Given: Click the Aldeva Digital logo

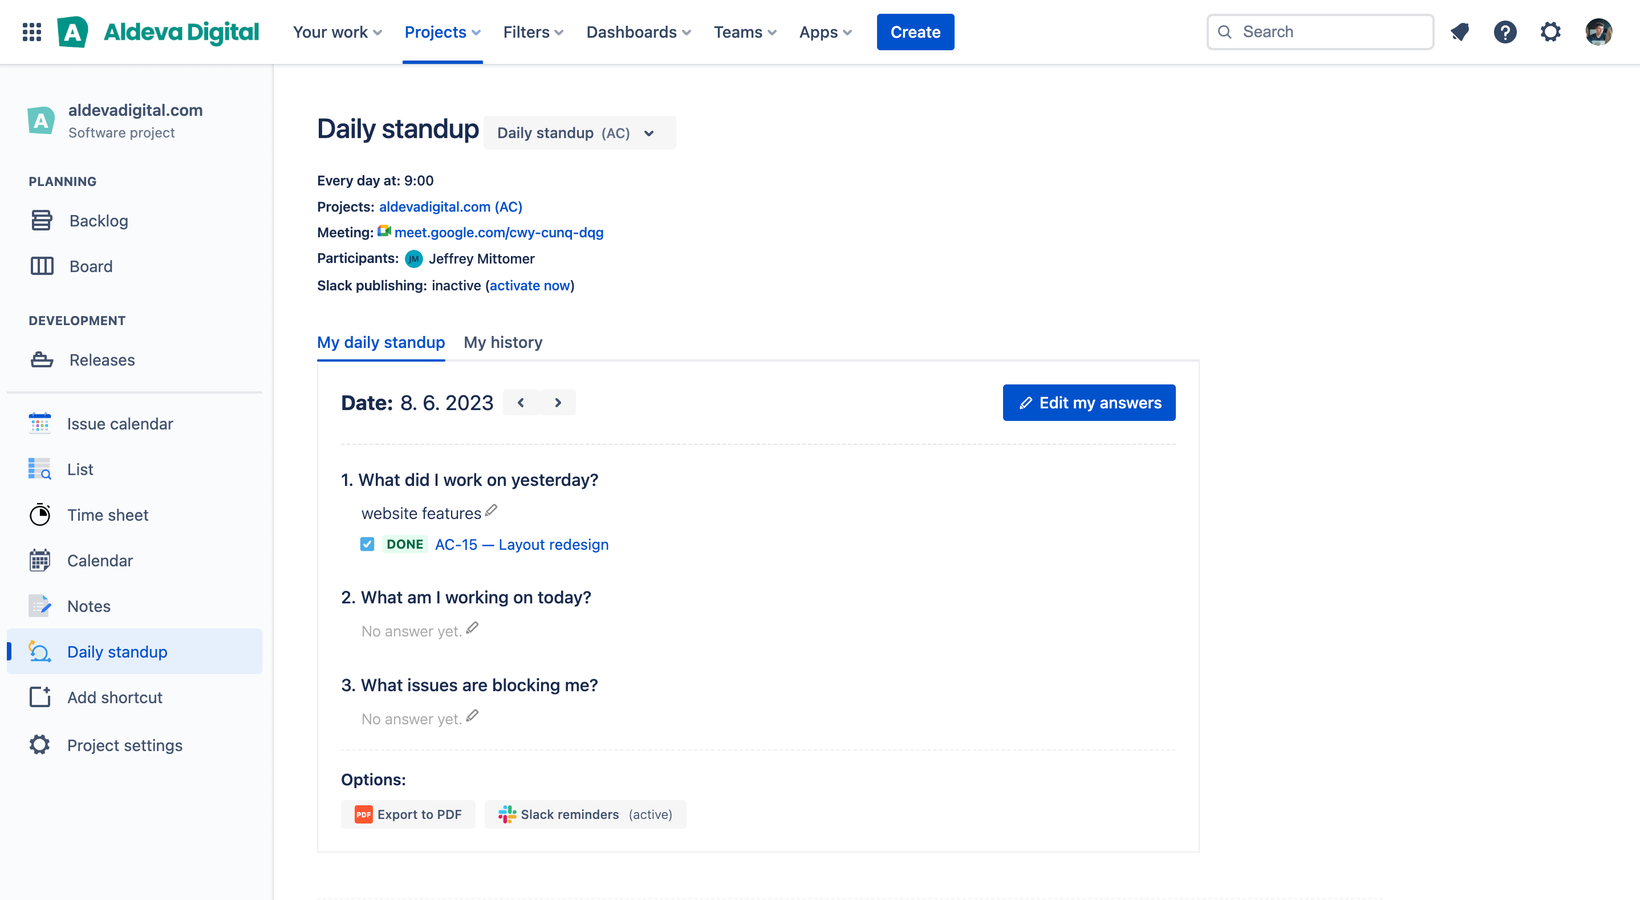Looking at the screenshot, I should click(158, 32).
